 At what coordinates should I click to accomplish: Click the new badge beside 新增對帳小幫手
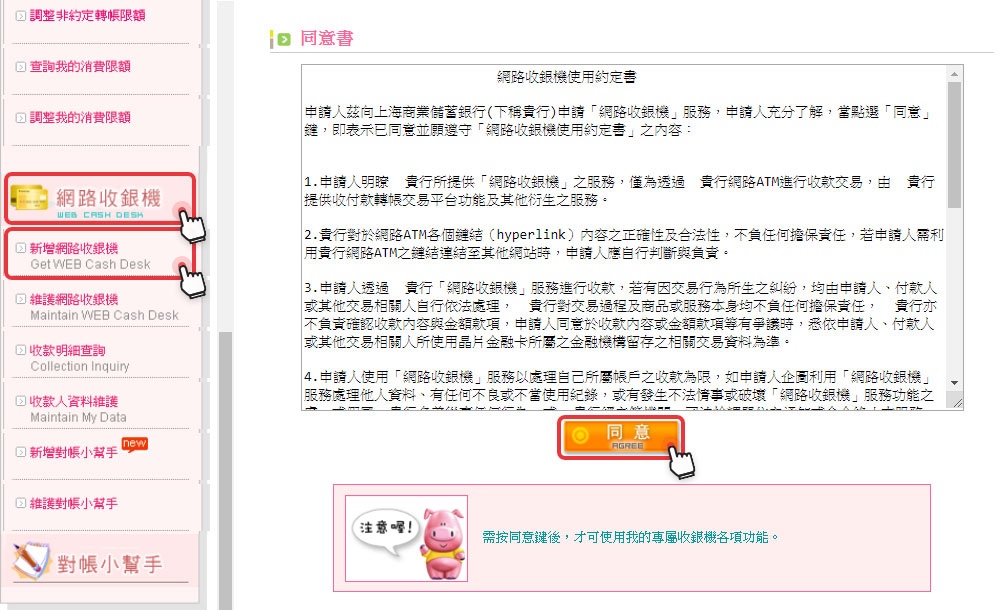click(135, 444)
